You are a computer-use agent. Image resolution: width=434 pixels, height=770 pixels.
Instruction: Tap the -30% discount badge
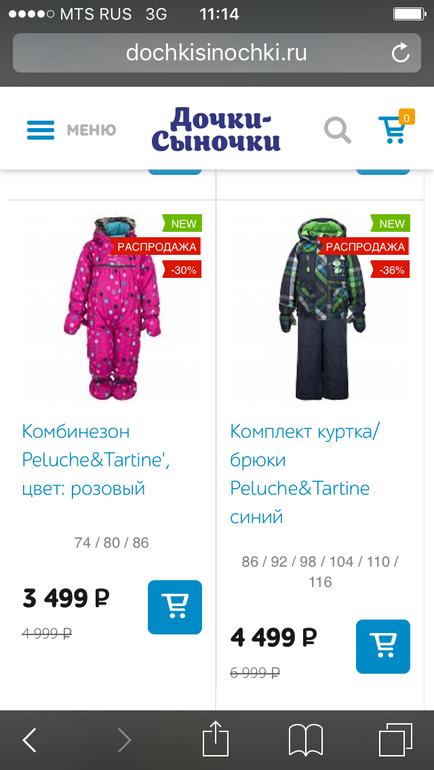[182, 269]
